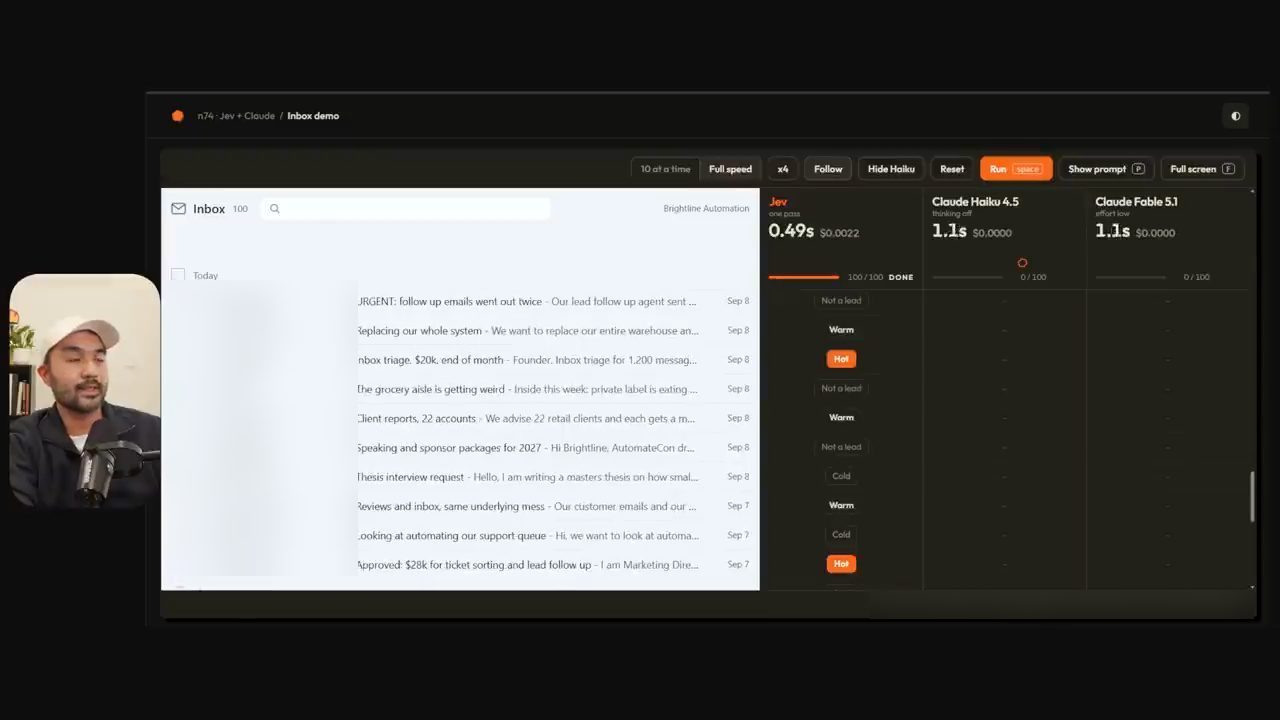Screen dimensions: 1280x720
Task: Click the Jev column header name
Action: coord(778,202)
